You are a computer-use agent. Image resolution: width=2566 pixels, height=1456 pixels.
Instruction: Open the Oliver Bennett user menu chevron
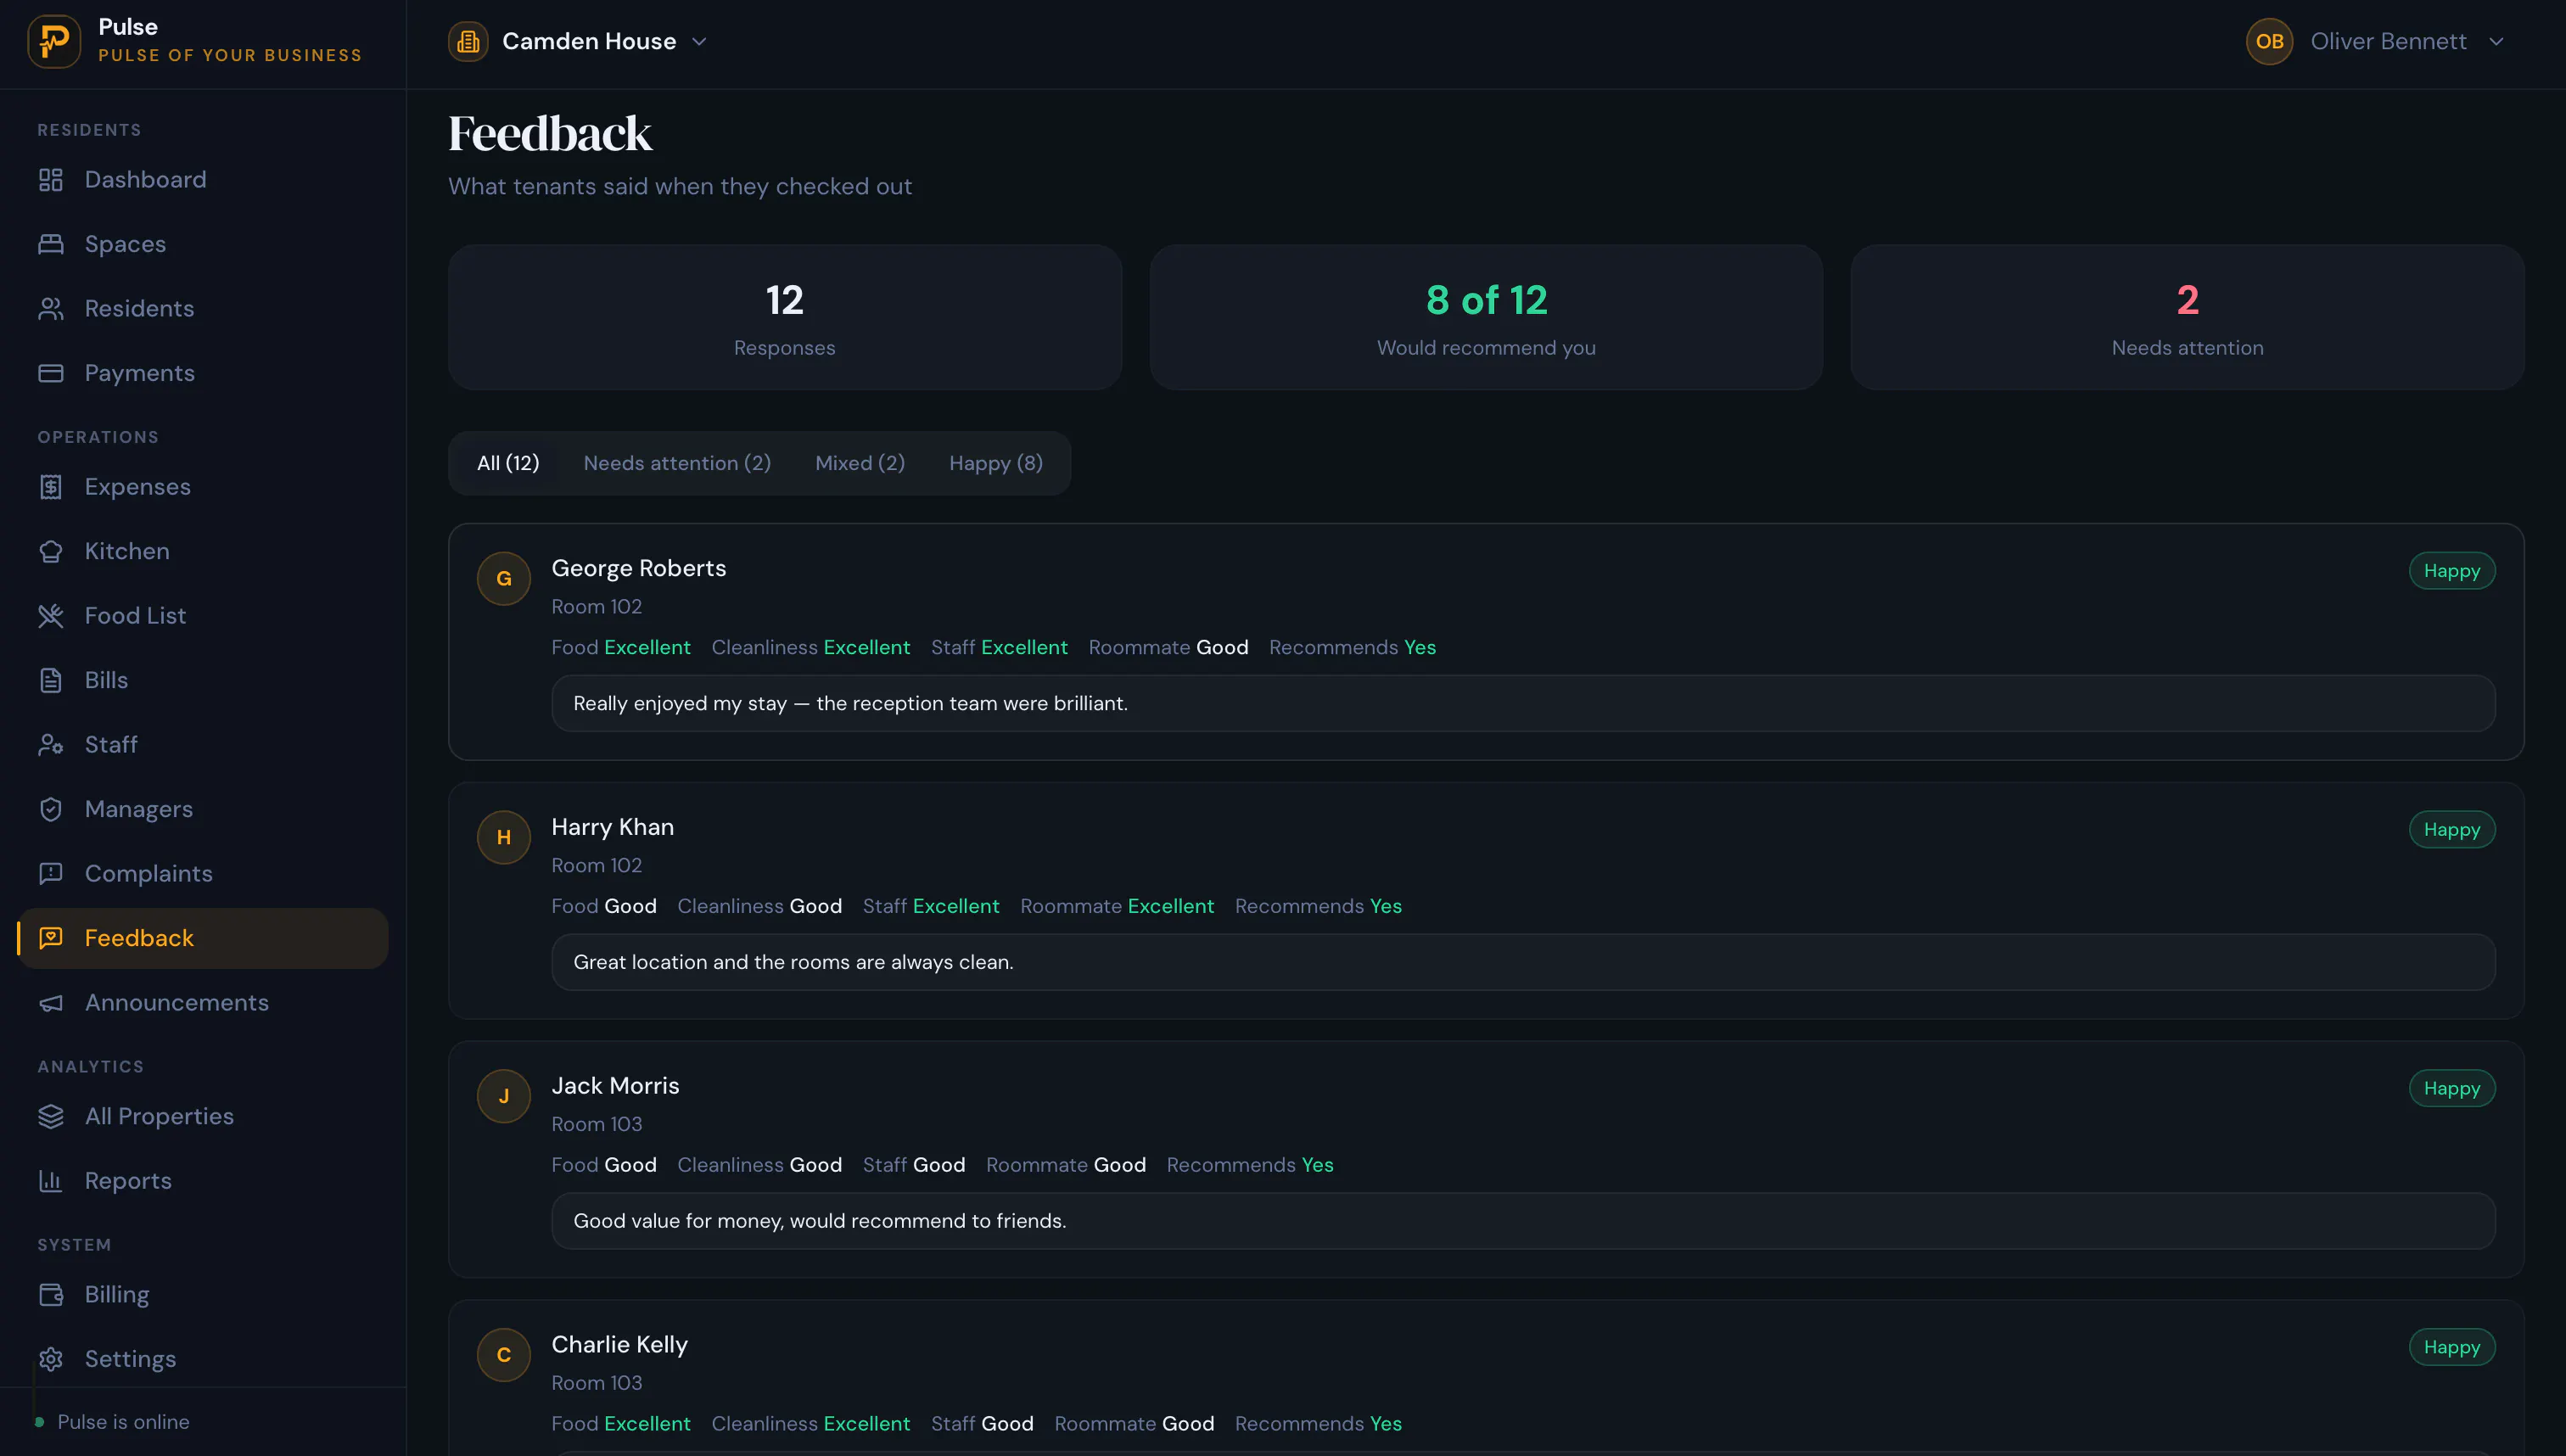click(x=2496, y=42)
